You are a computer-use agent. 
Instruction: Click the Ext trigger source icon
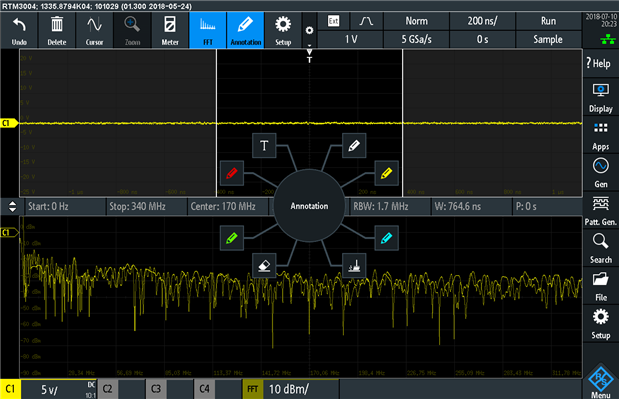click(334, 21)
